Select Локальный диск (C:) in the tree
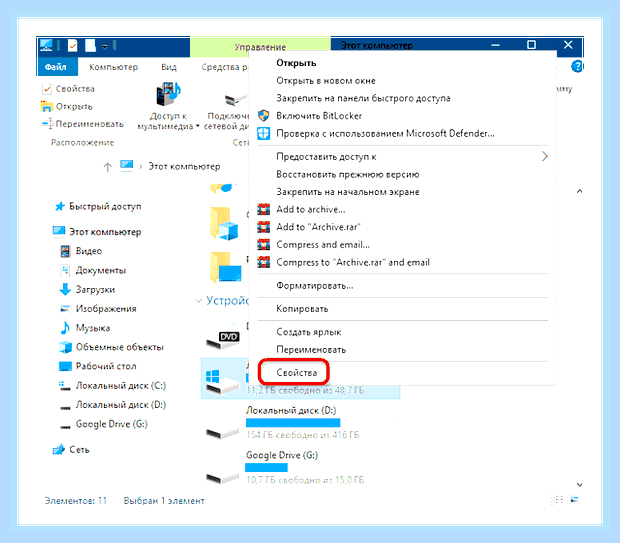Screen dimensions: 620x543 113,386
